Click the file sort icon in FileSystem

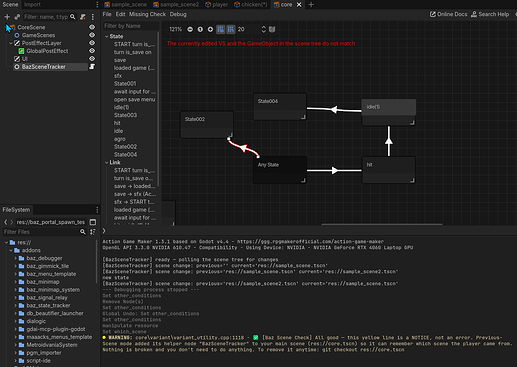point(93,232)
